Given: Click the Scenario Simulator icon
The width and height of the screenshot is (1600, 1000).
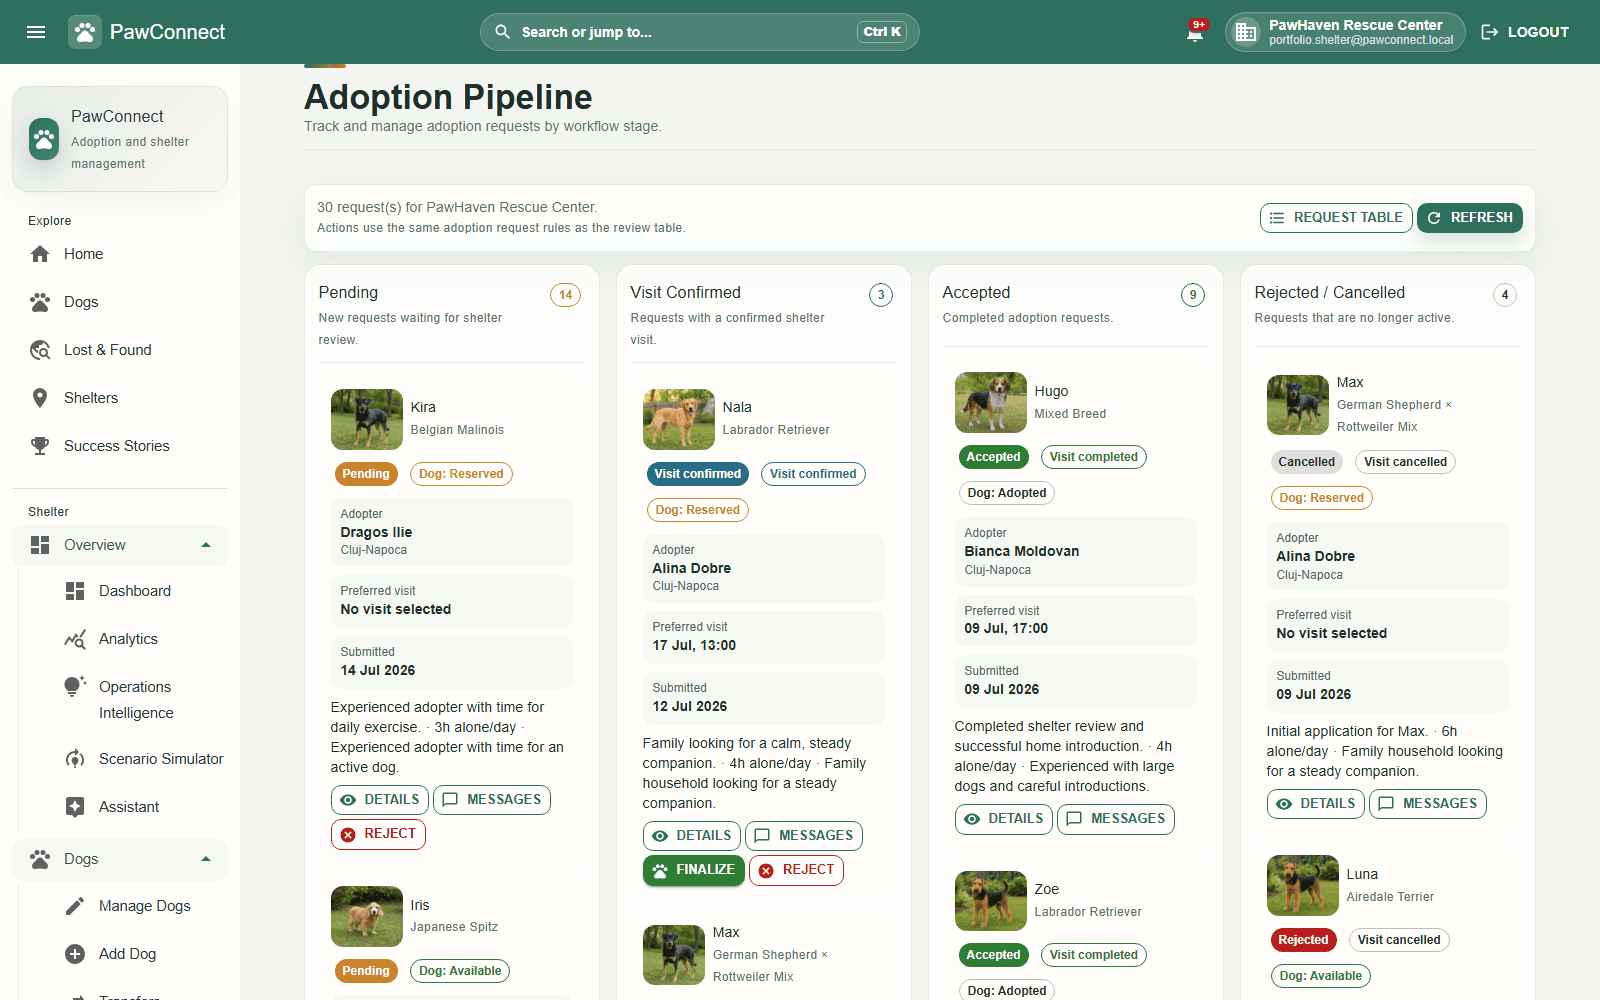Looking at the screenshot, I should (x=75, y=759).
